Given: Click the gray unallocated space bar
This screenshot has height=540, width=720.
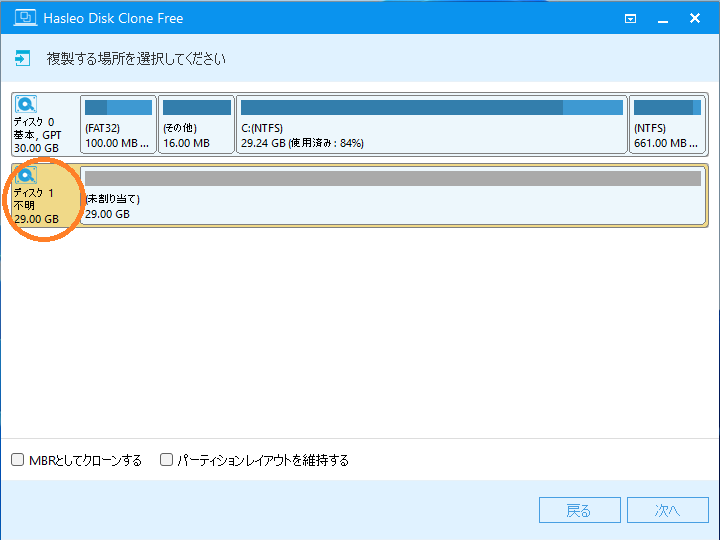Looking at the screenshot, I should click(393, 178).
